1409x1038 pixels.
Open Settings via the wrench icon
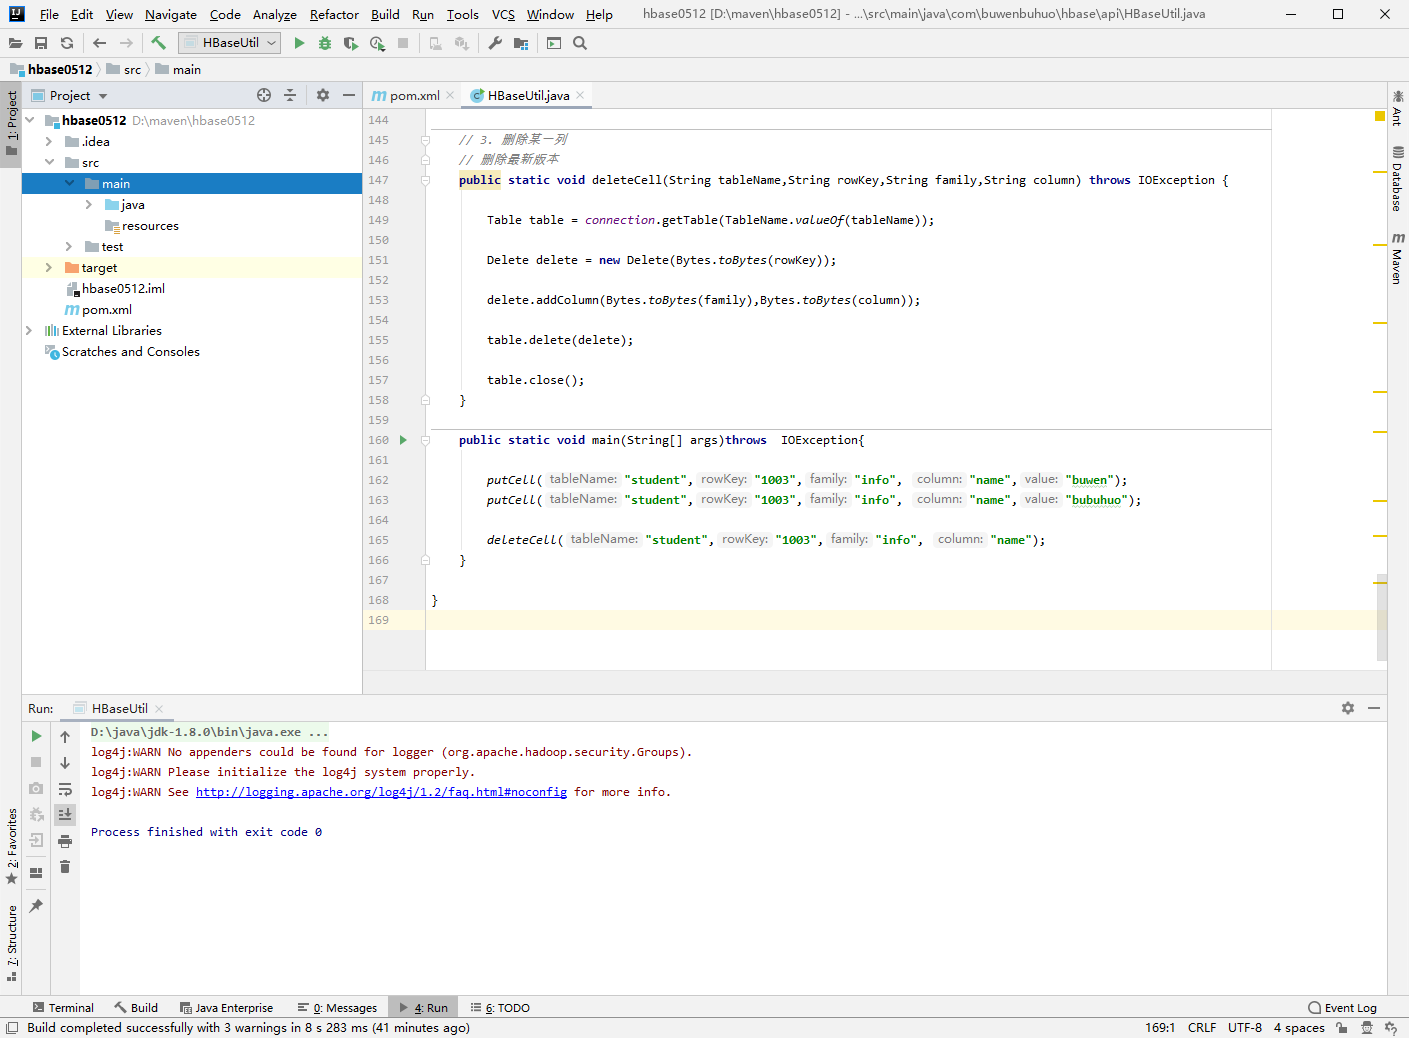(495, 43)
